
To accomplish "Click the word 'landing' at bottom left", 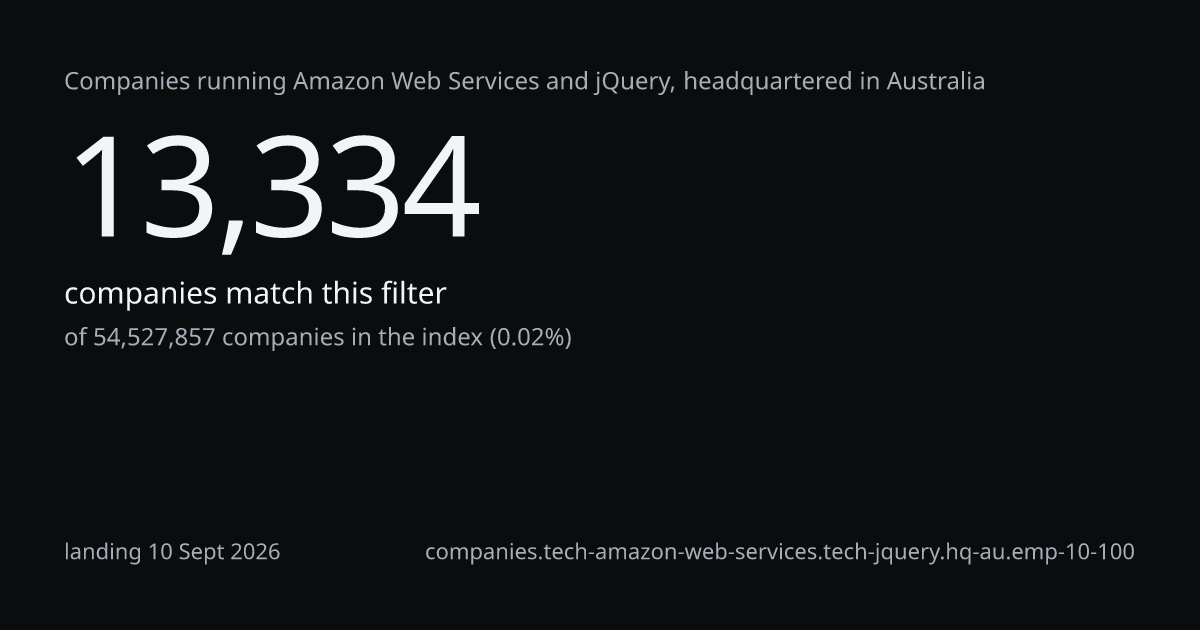I will tap(103, 553).
